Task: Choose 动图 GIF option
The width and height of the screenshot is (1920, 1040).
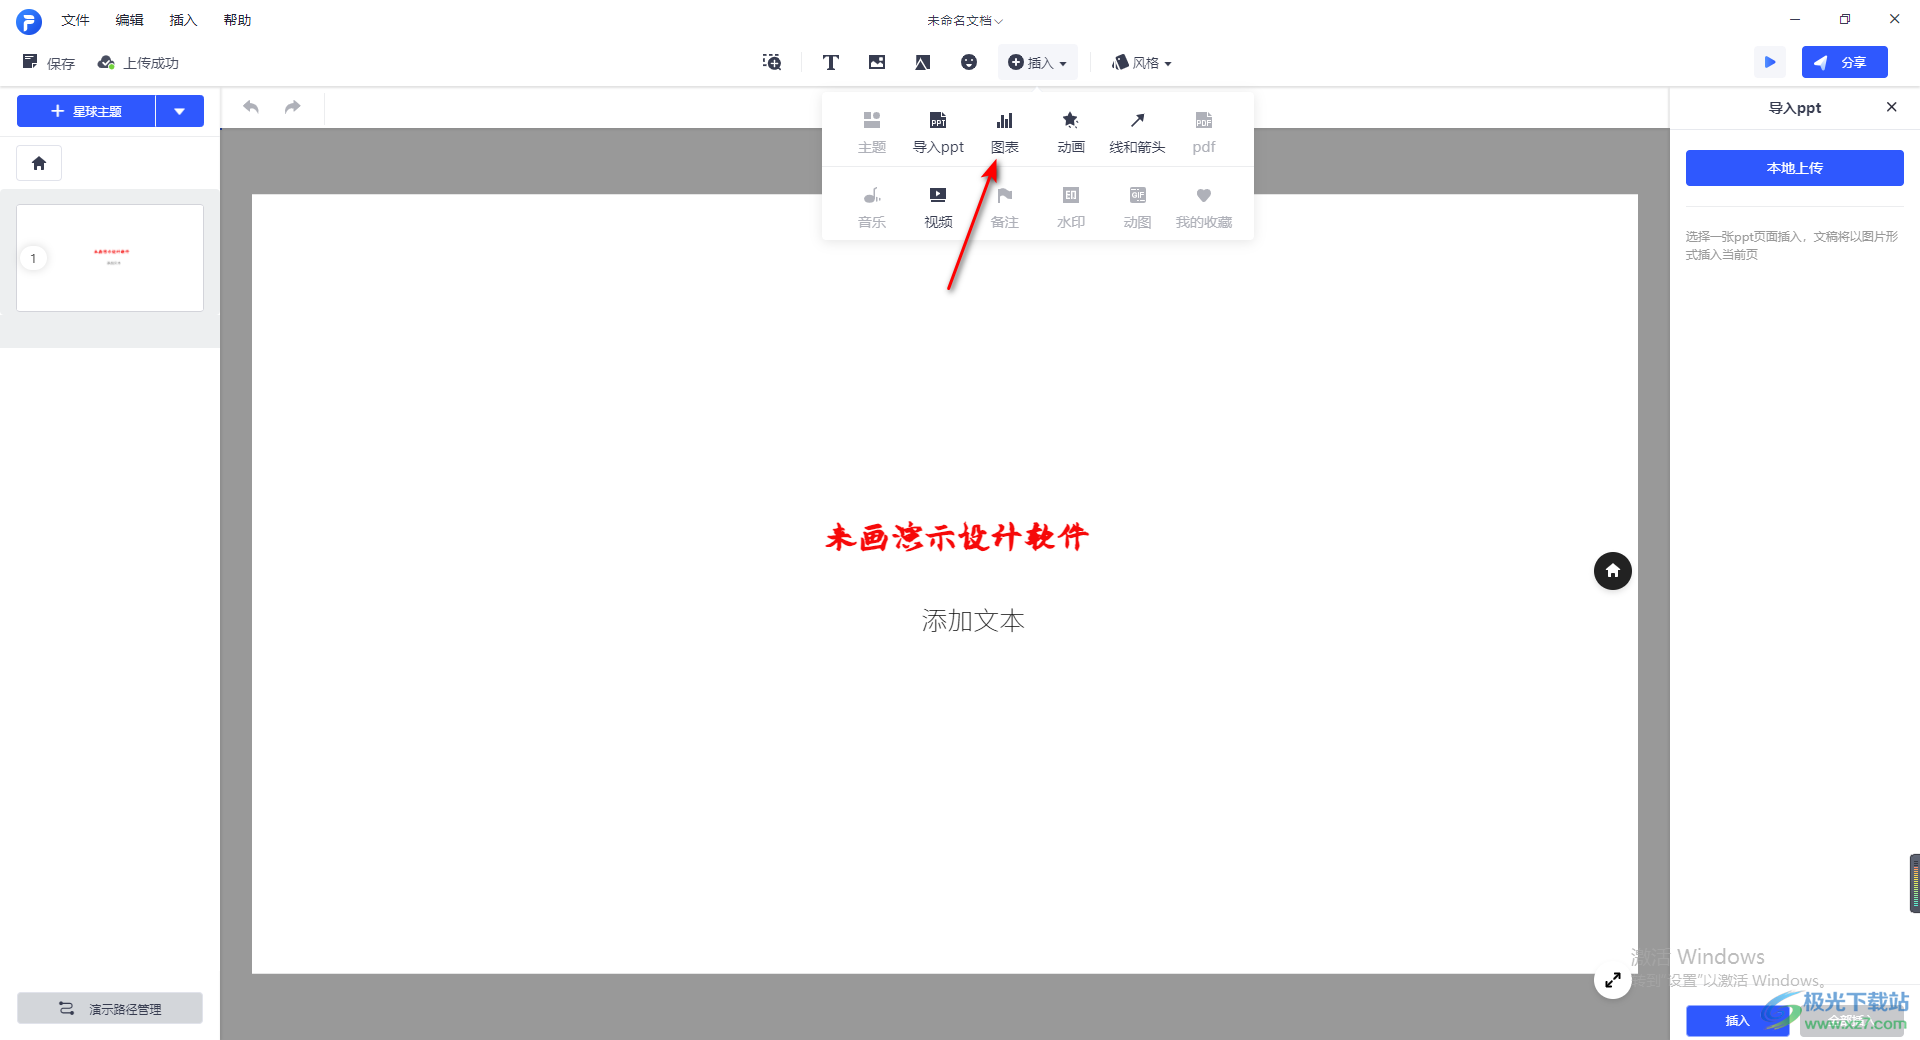Action: point(1137,207)
